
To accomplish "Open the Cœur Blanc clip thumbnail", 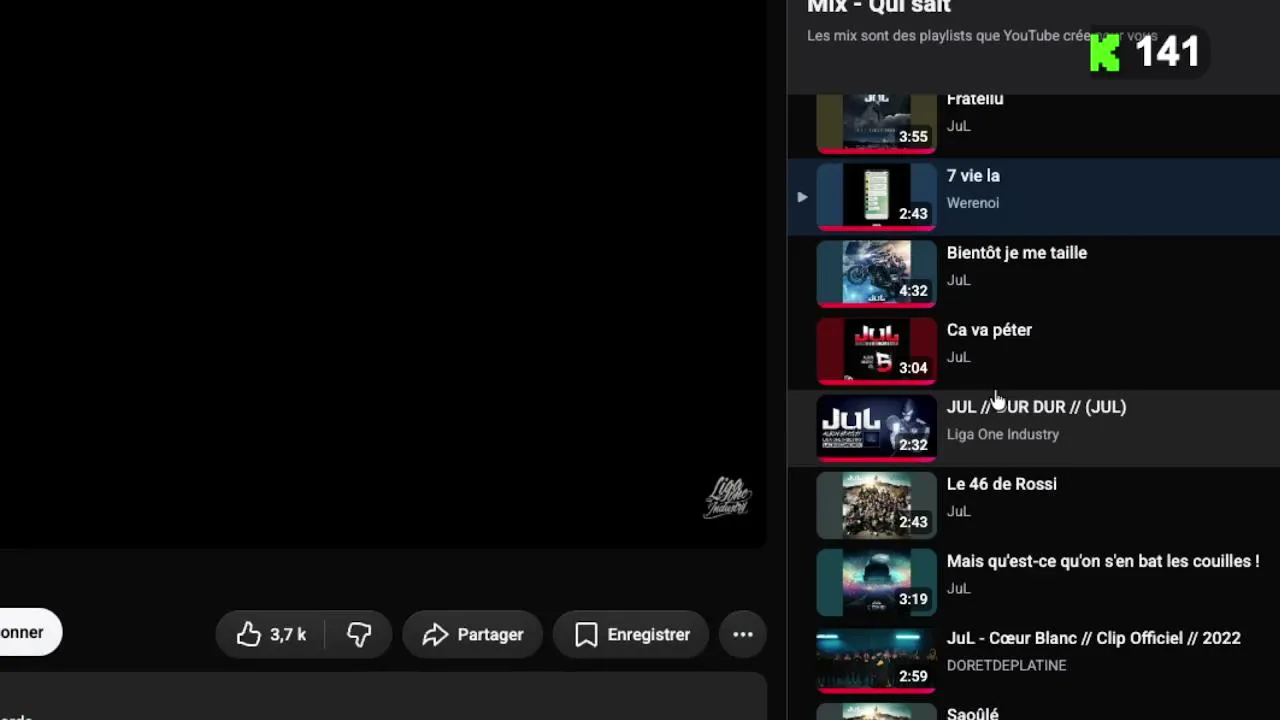I will [x=877, y=659].
